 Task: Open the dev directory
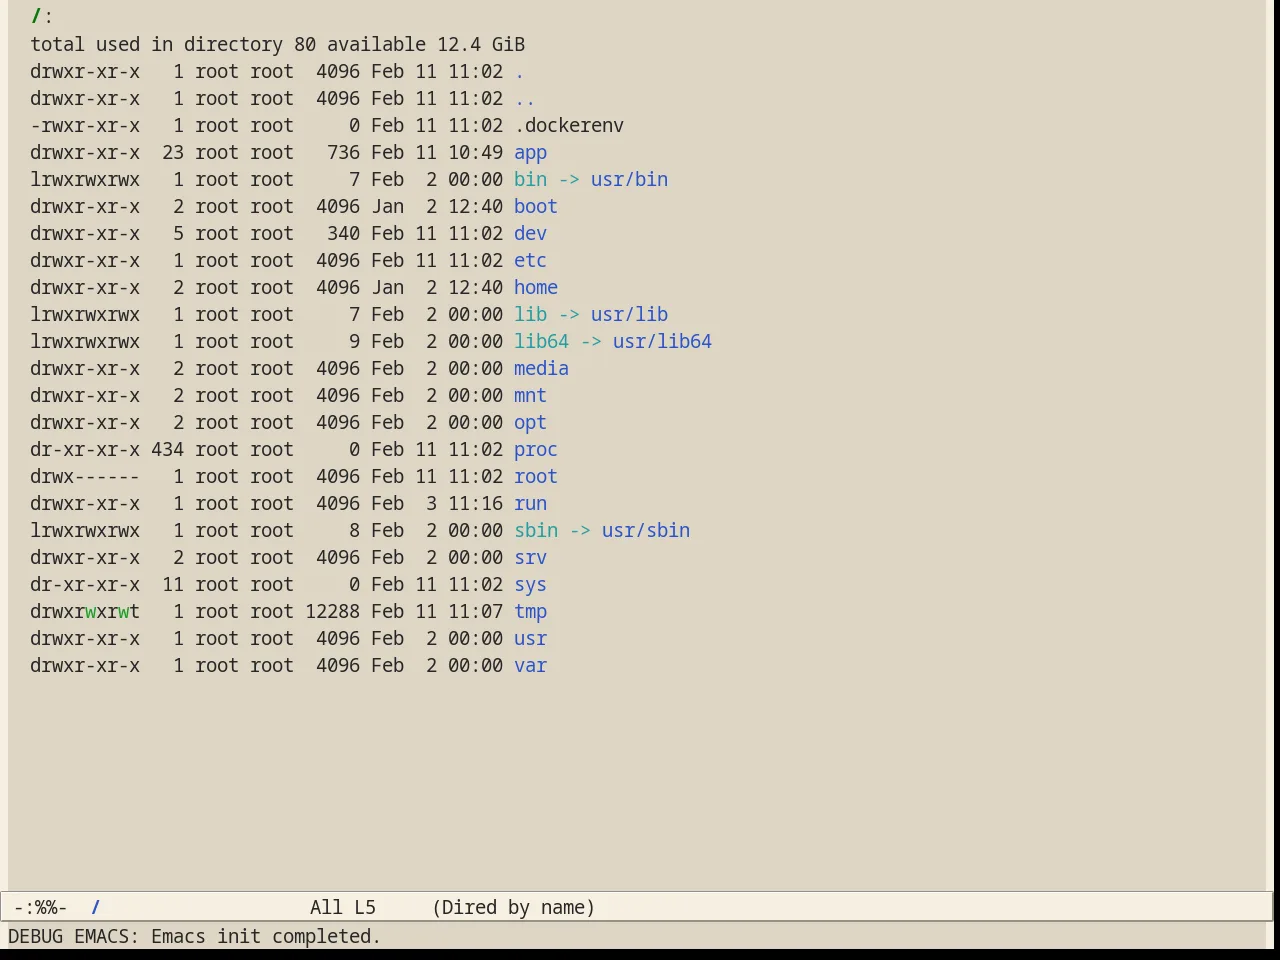click(530, 234)
